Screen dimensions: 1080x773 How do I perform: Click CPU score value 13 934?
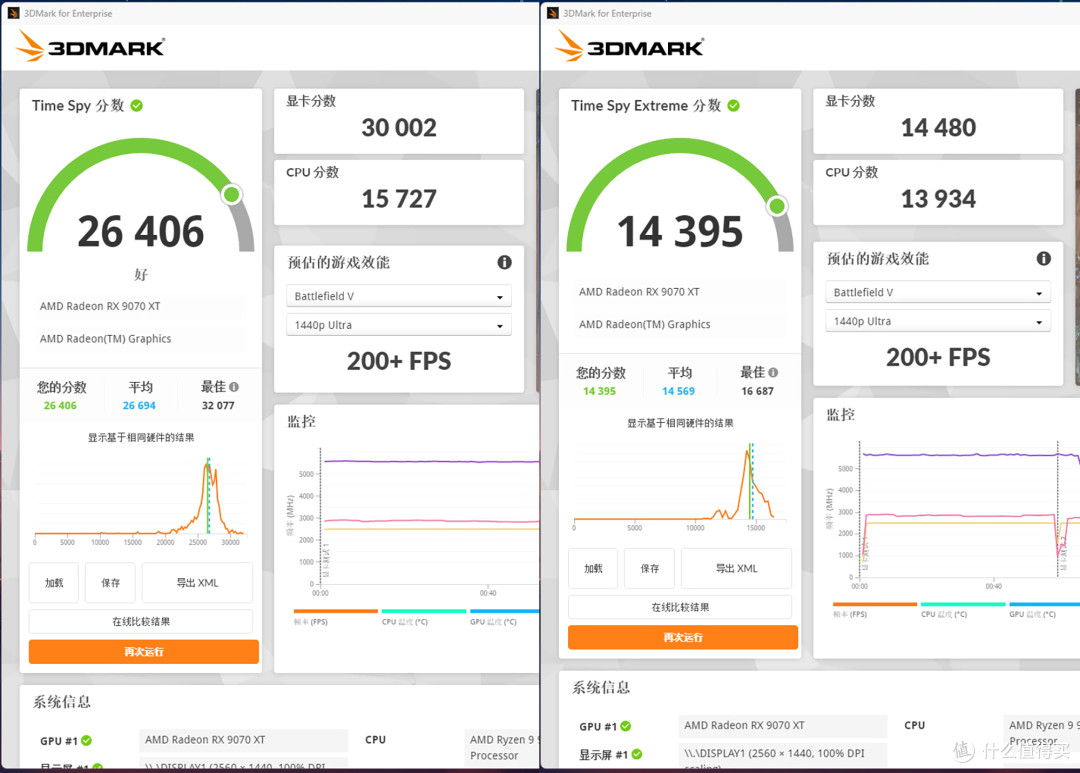point(938,199)
